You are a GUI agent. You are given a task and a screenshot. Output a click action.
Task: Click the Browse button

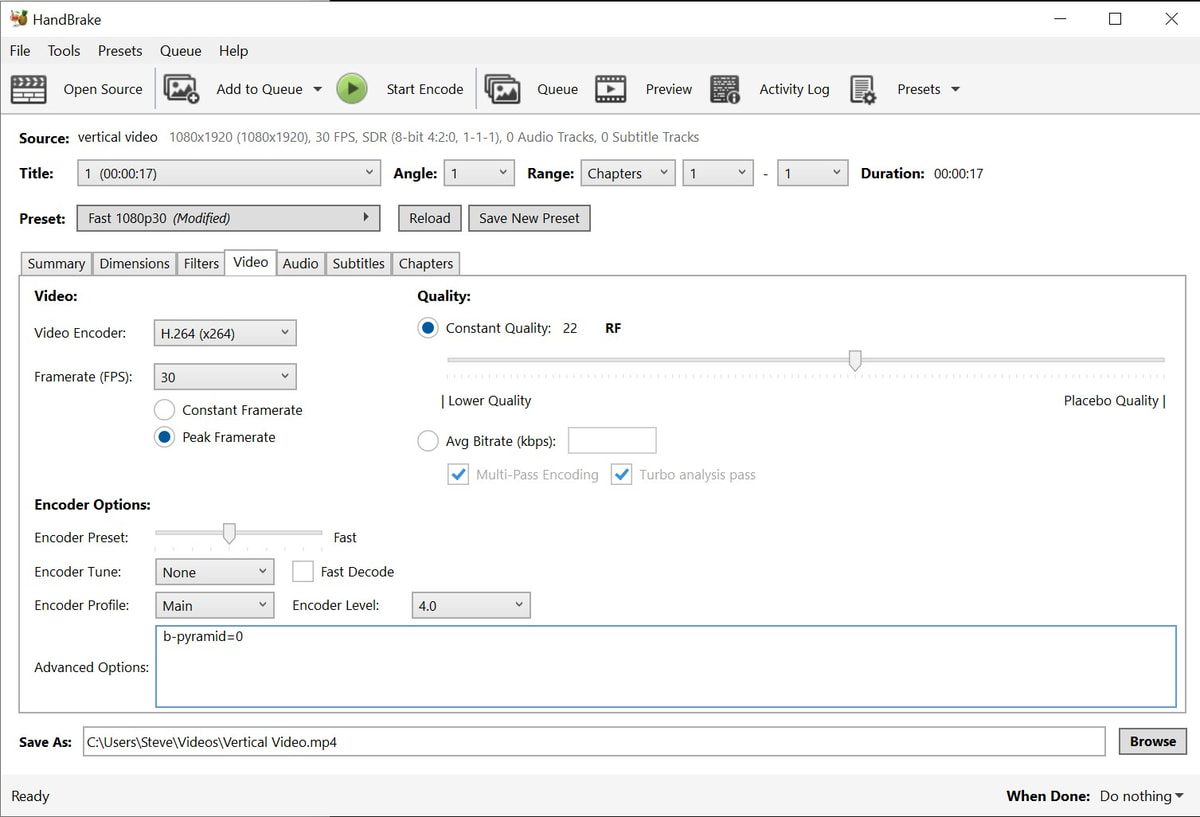point(1152,741)
